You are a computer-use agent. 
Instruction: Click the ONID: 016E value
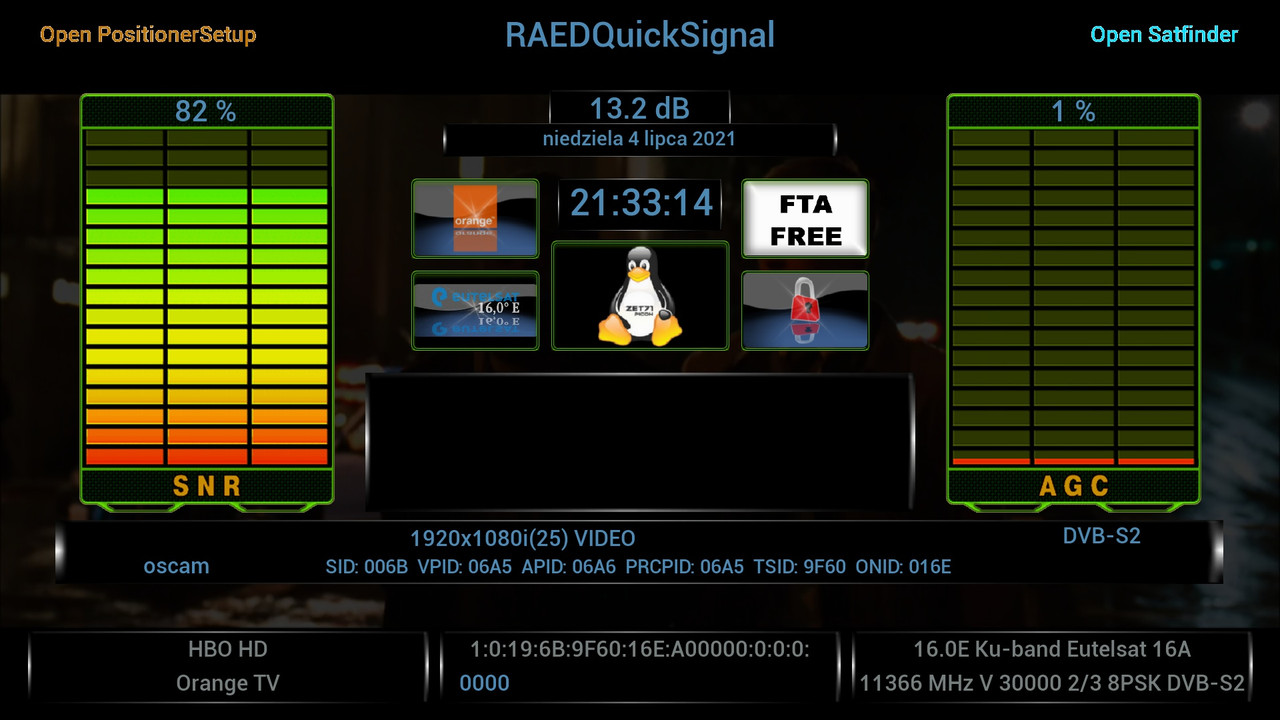903,567
